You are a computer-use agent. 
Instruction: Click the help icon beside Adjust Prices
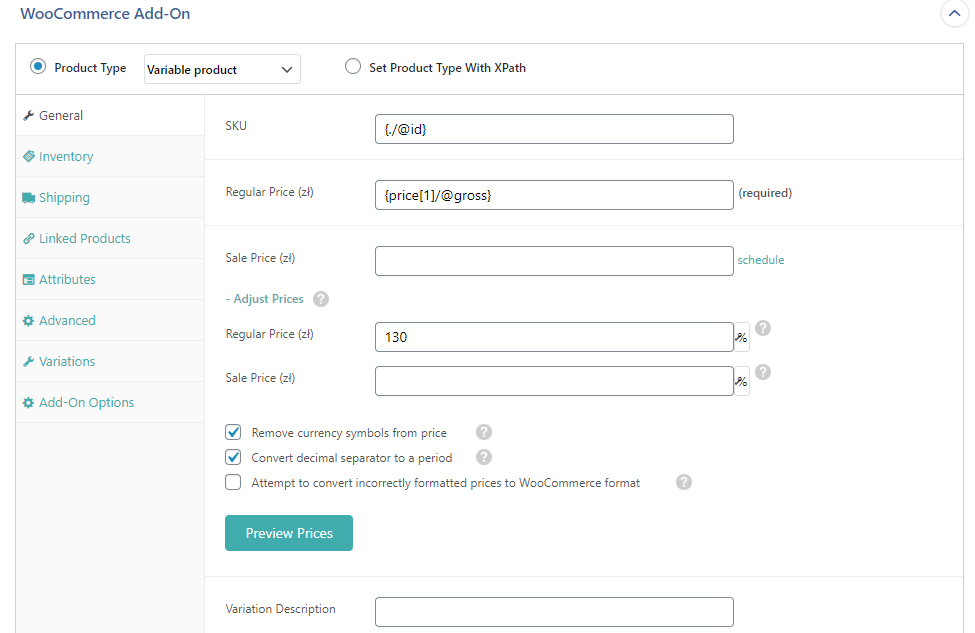321,299
